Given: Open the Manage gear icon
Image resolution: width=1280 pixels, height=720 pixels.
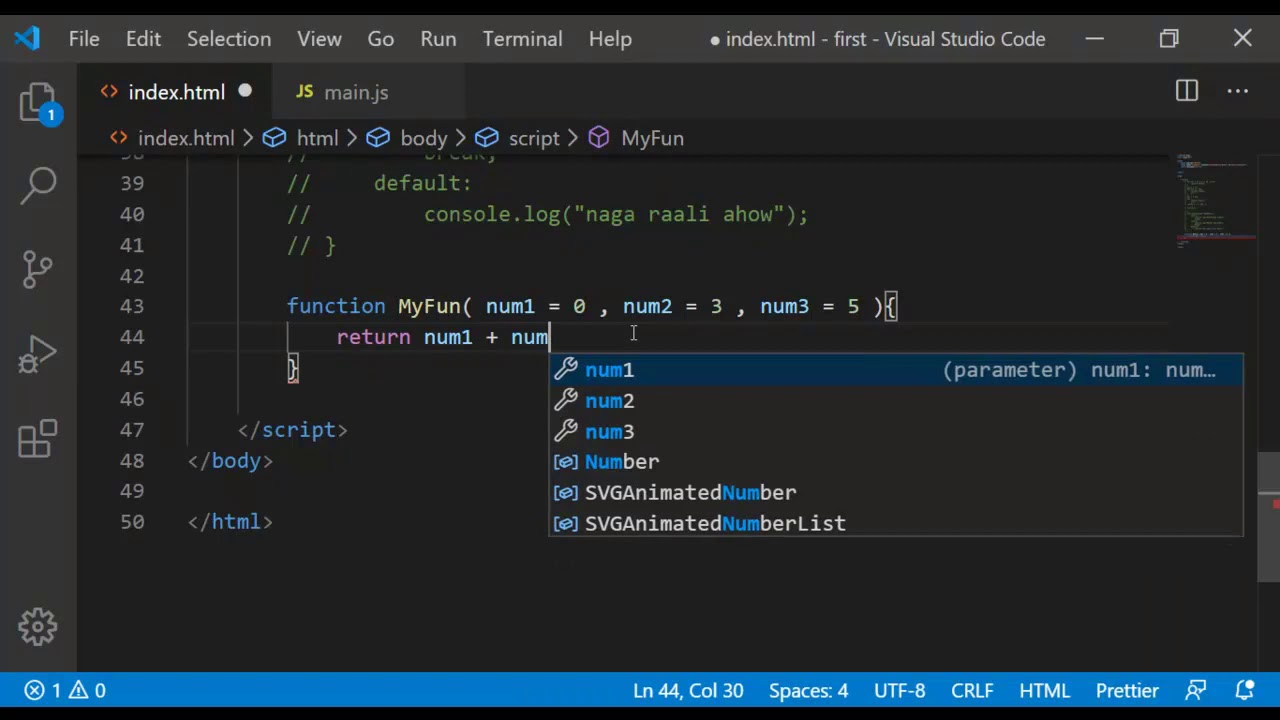Looking at the screenshot, I should (x=38, y=627).
